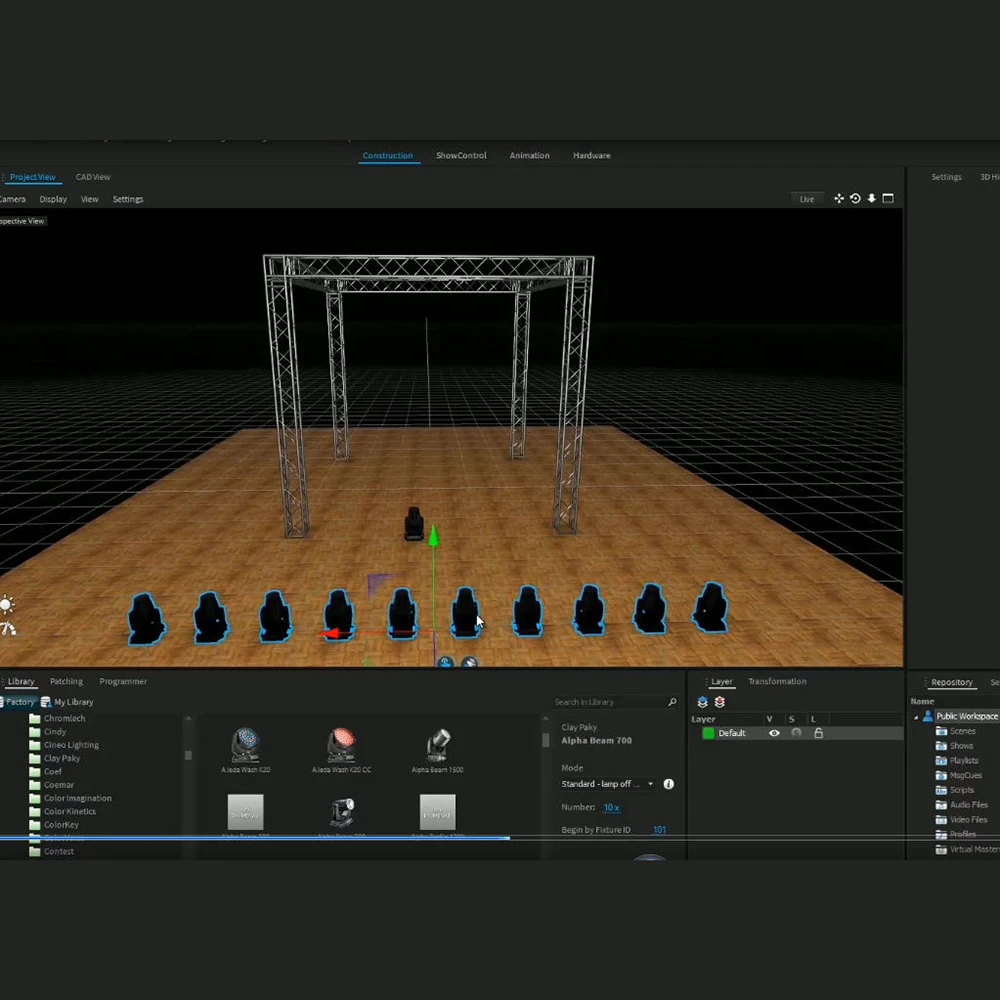This screenshot has width=1000, height=1000.
Task: Click the add layer icon
Action: click(x=702, y=702)
